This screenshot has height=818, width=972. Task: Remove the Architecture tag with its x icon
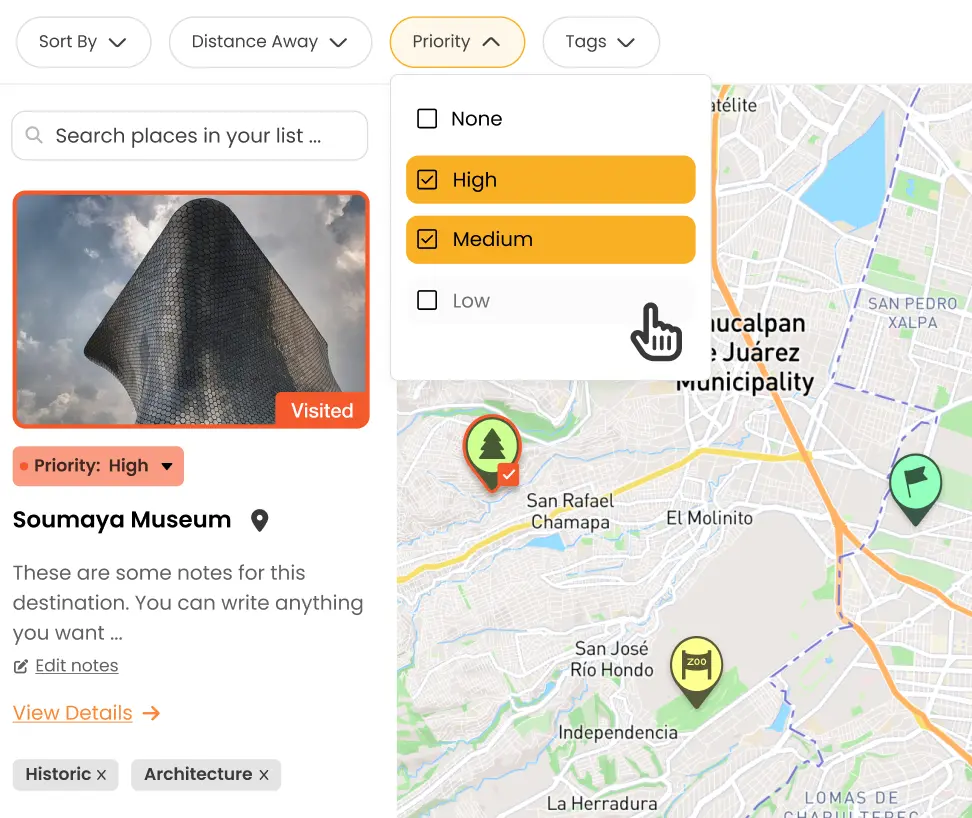click(263, 774)
